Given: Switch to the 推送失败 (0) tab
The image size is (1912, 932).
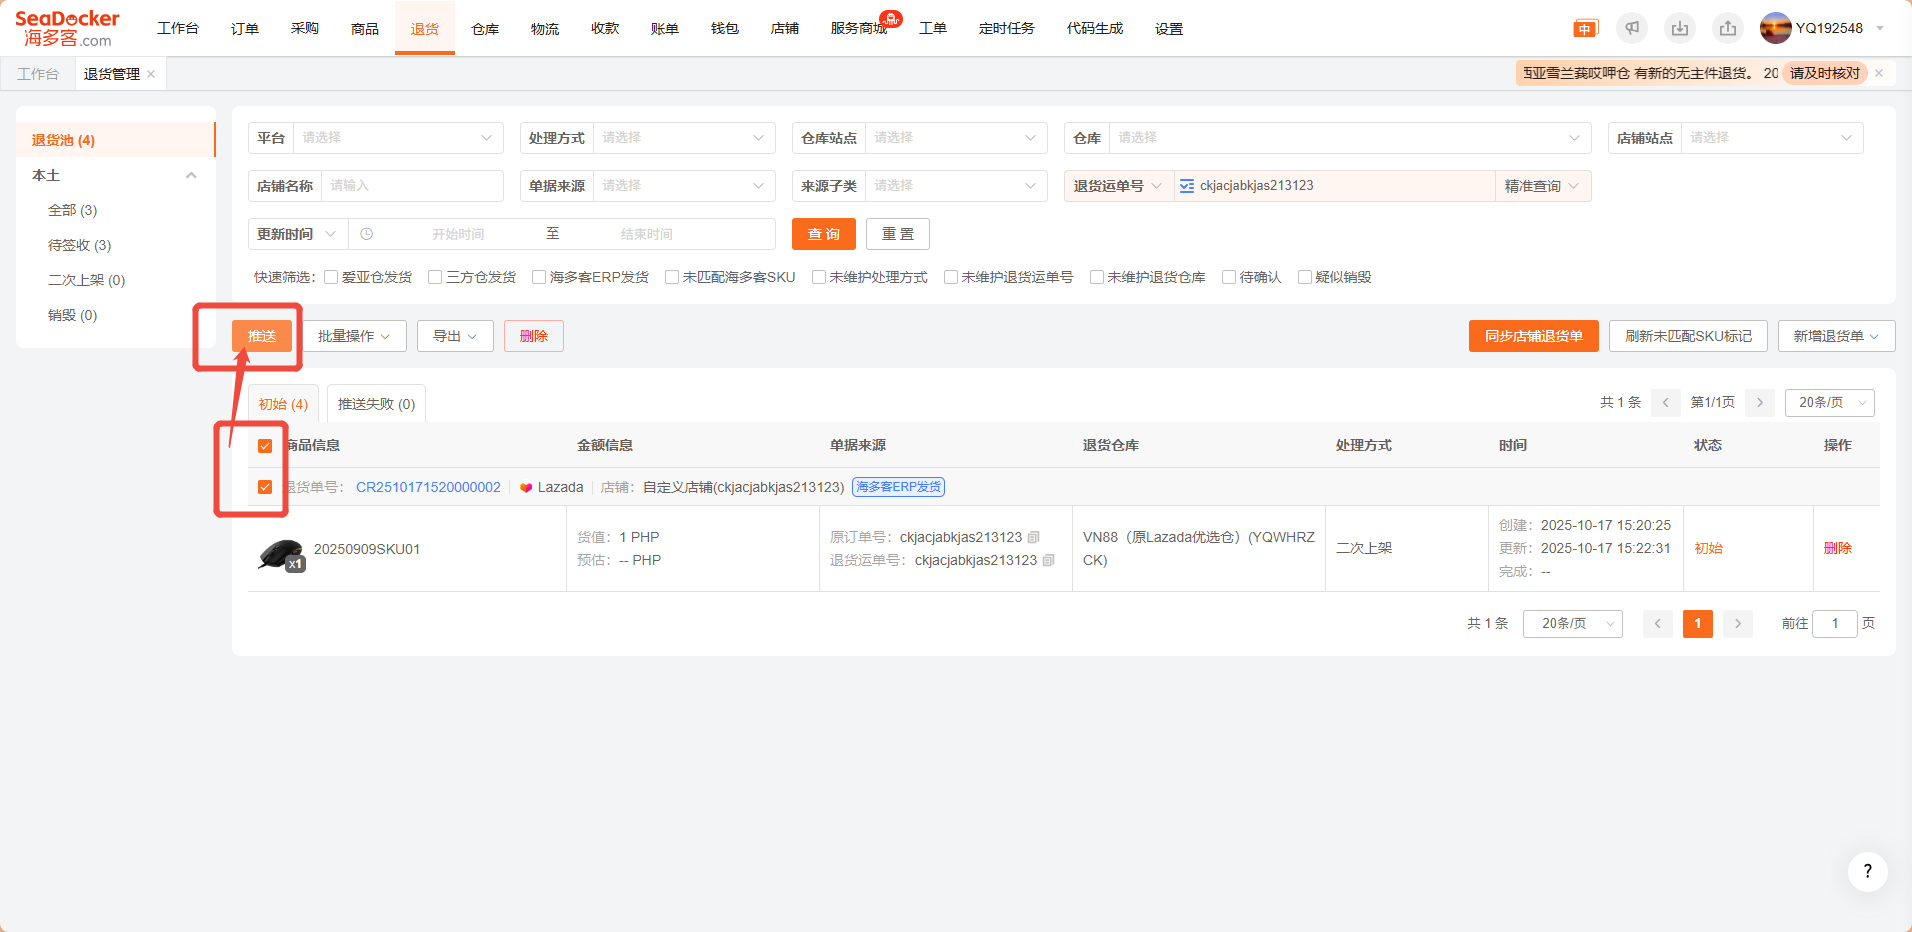Looking at the screenshot, I should 376,404.
